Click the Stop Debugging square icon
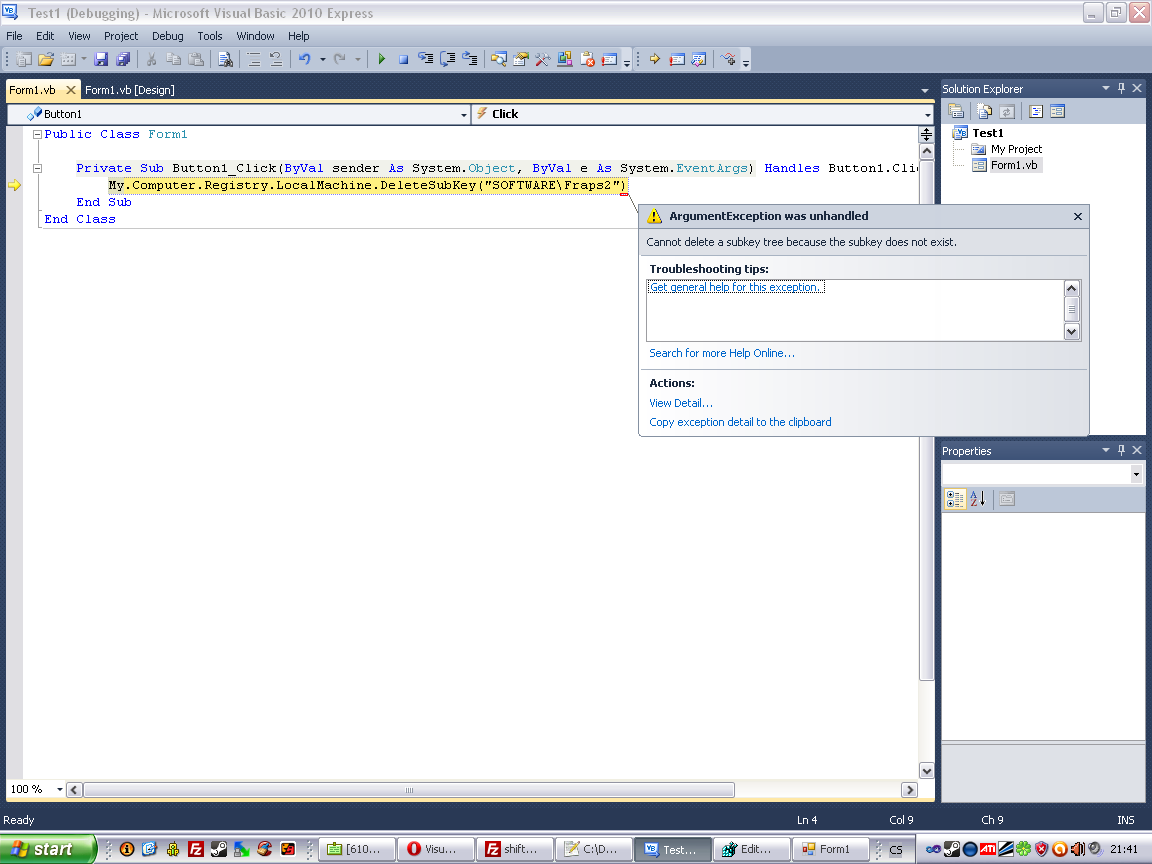 click(403, 60)
